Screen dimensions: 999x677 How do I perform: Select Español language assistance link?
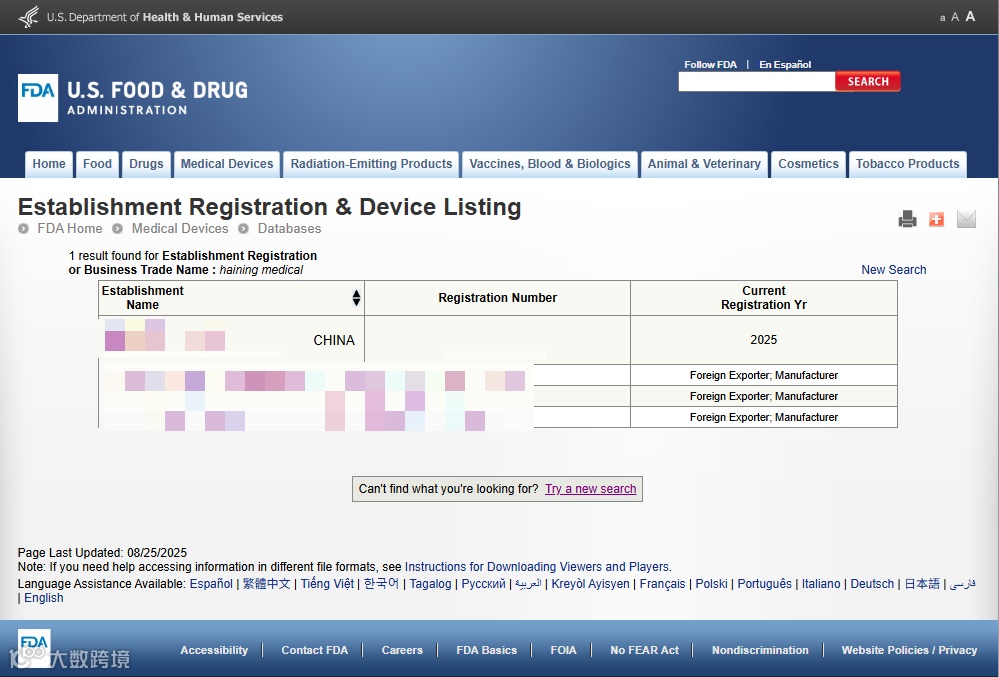pyautogui.click(x=211, y=584)
